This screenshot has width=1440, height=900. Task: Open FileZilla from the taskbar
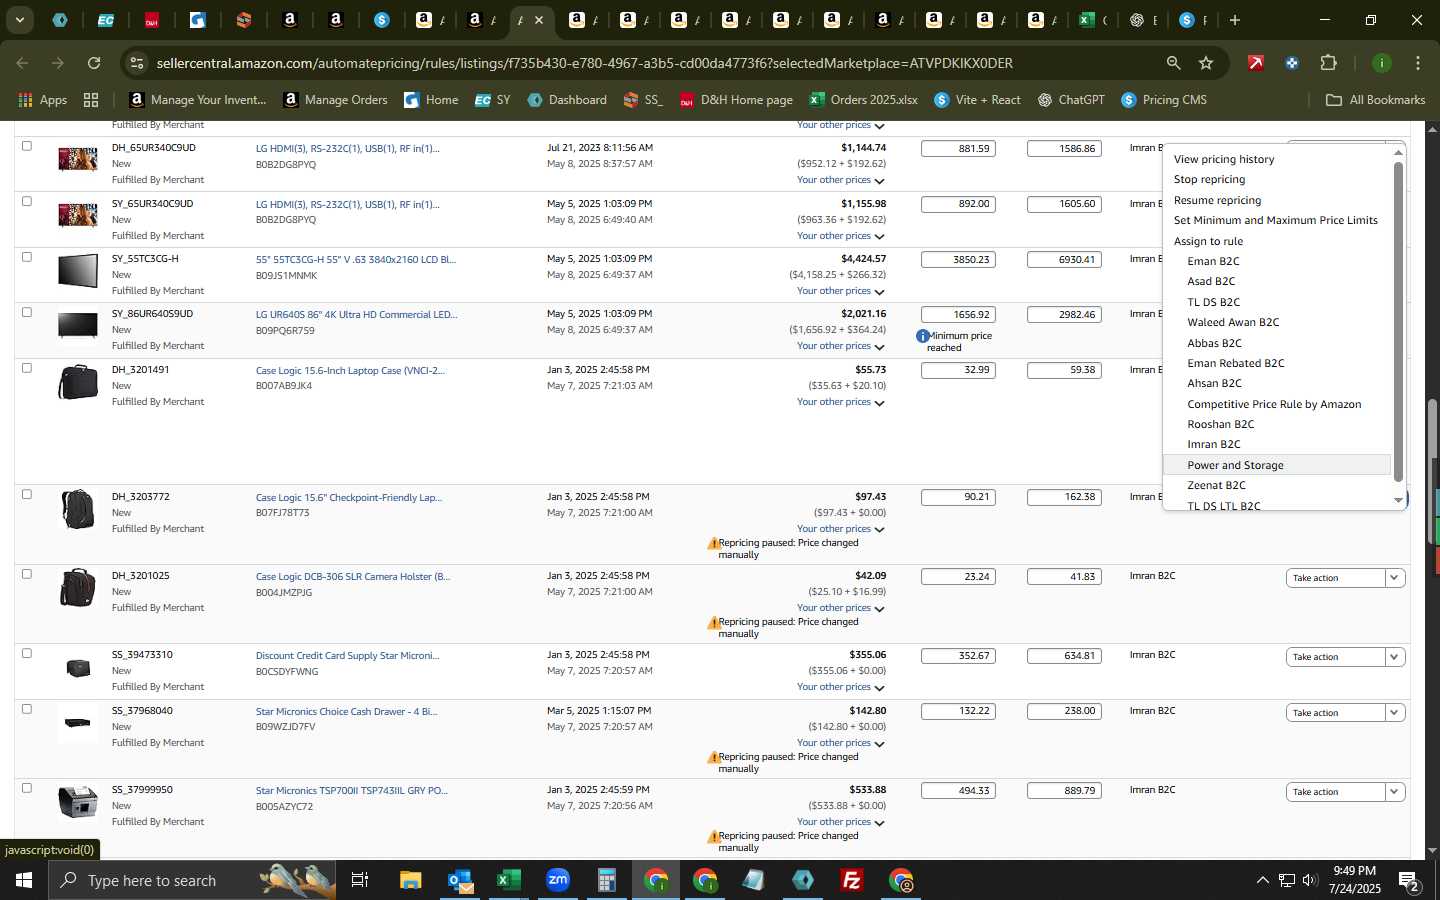[x=852, y=880]
